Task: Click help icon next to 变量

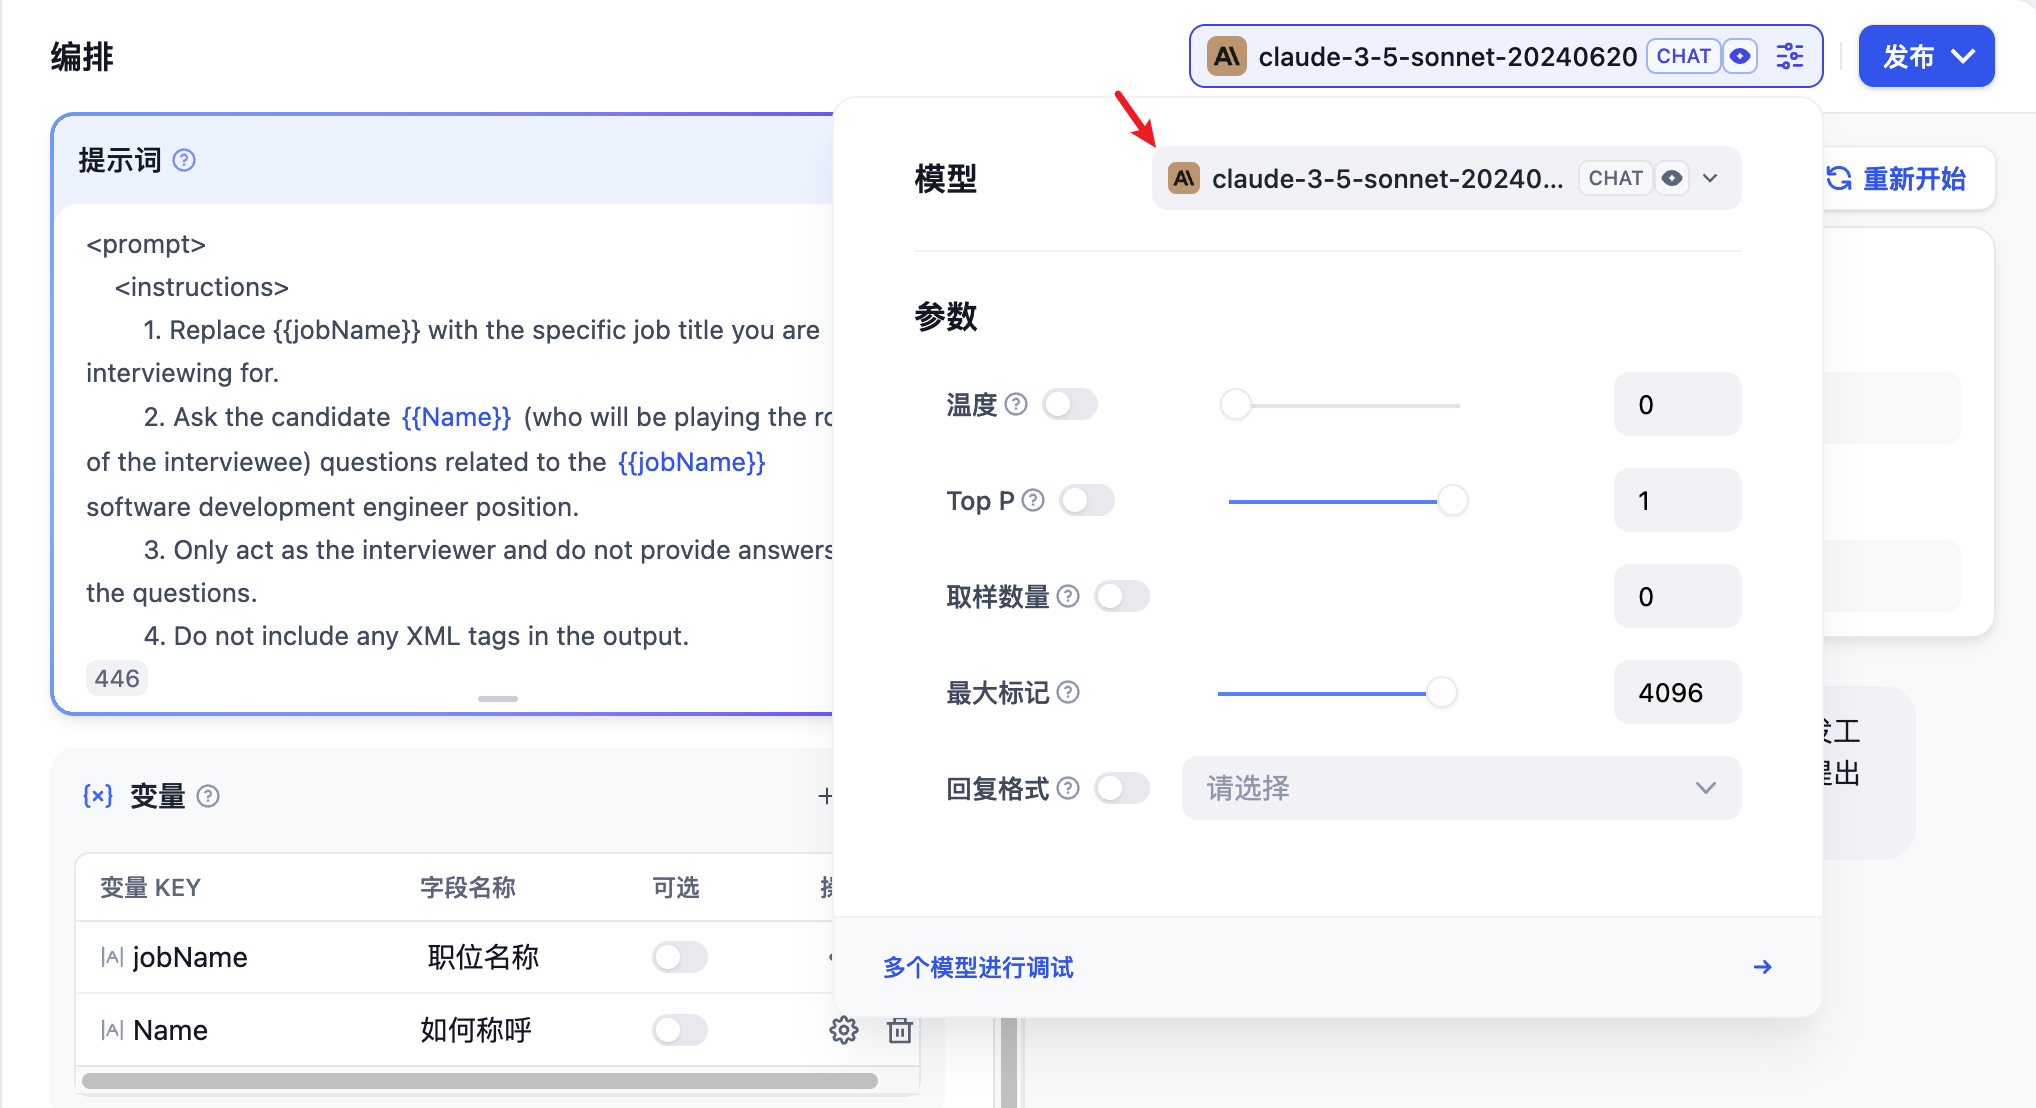Action: pos(208,796)
